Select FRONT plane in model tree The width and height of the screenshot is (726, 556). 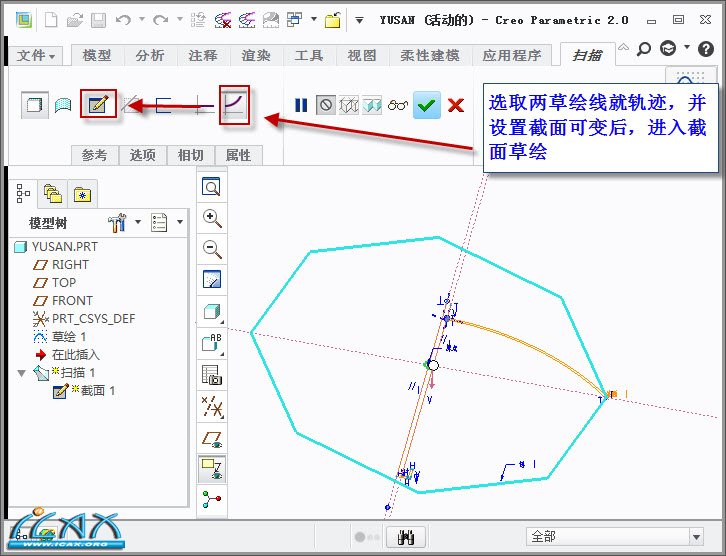[72, 300]
